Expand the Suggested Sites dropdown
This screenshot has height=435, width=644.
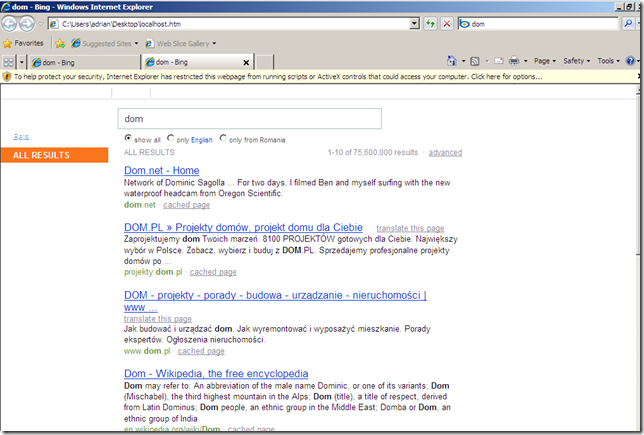pos(136,44)
